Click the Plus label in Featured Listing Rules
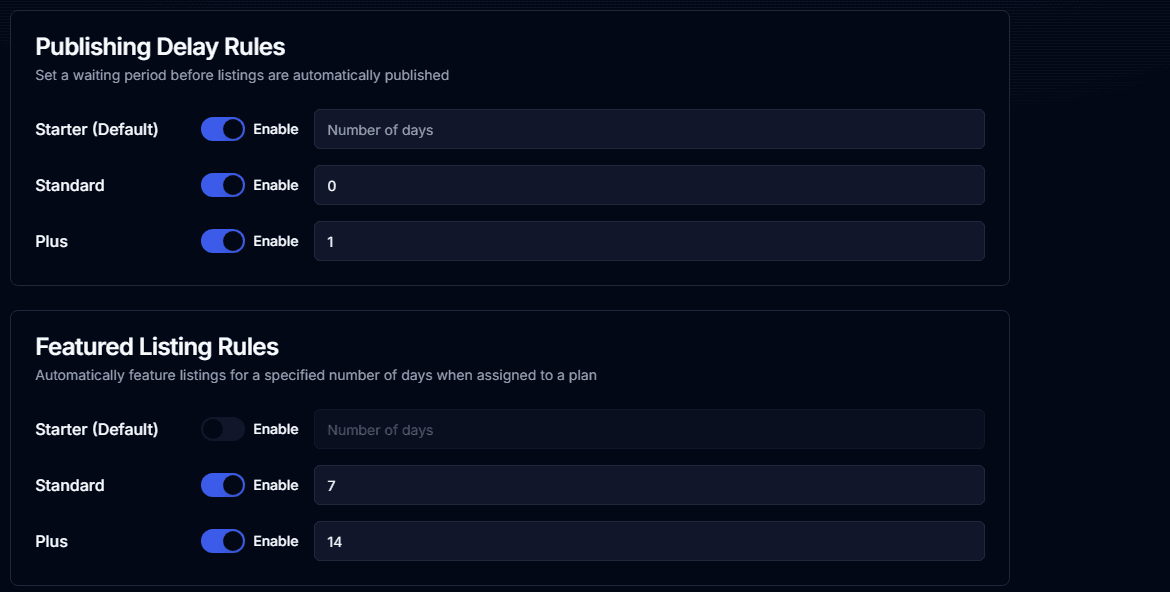The image size is (1170, 592). point(51,541)
